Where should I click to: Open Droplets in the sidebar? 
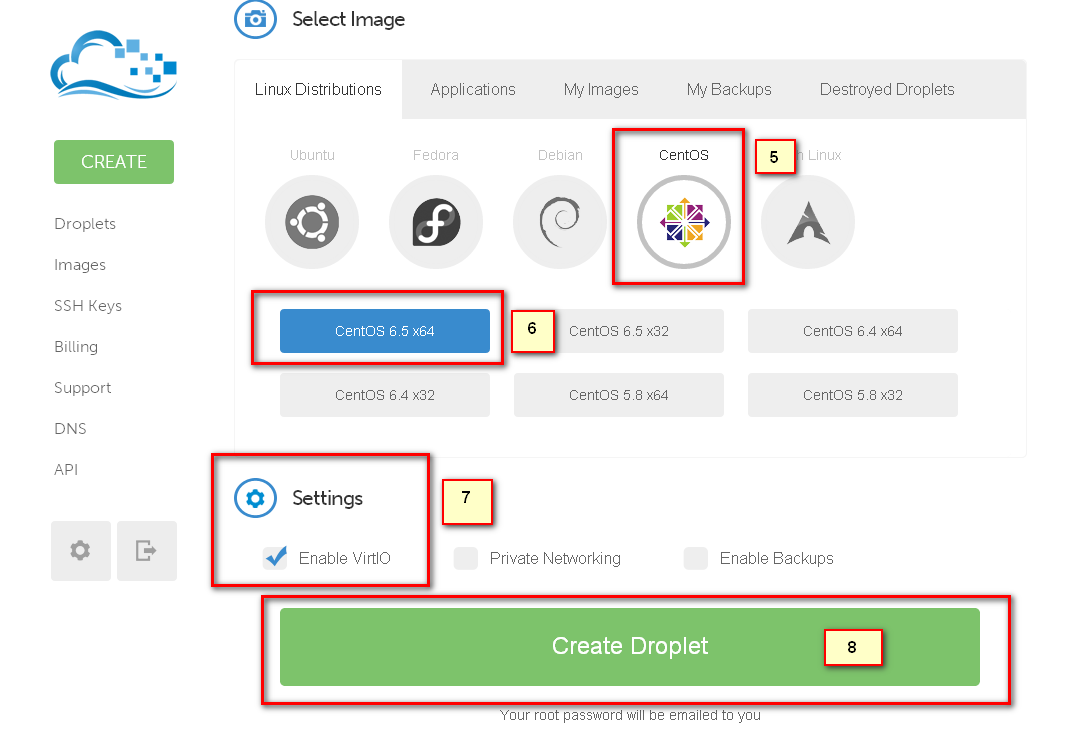click(85, 224)
